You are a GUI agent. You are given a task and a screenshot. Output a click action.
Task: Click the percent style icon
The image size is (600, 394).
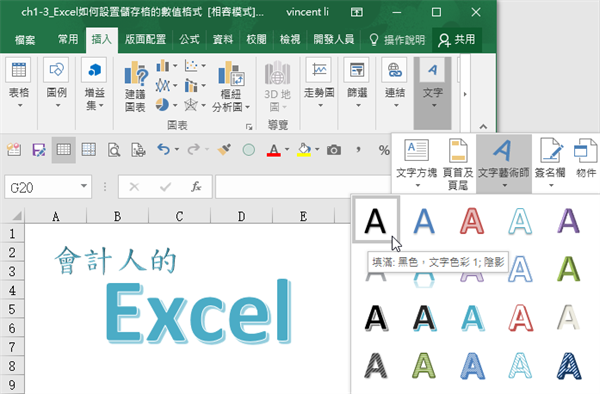coord(384,150)
